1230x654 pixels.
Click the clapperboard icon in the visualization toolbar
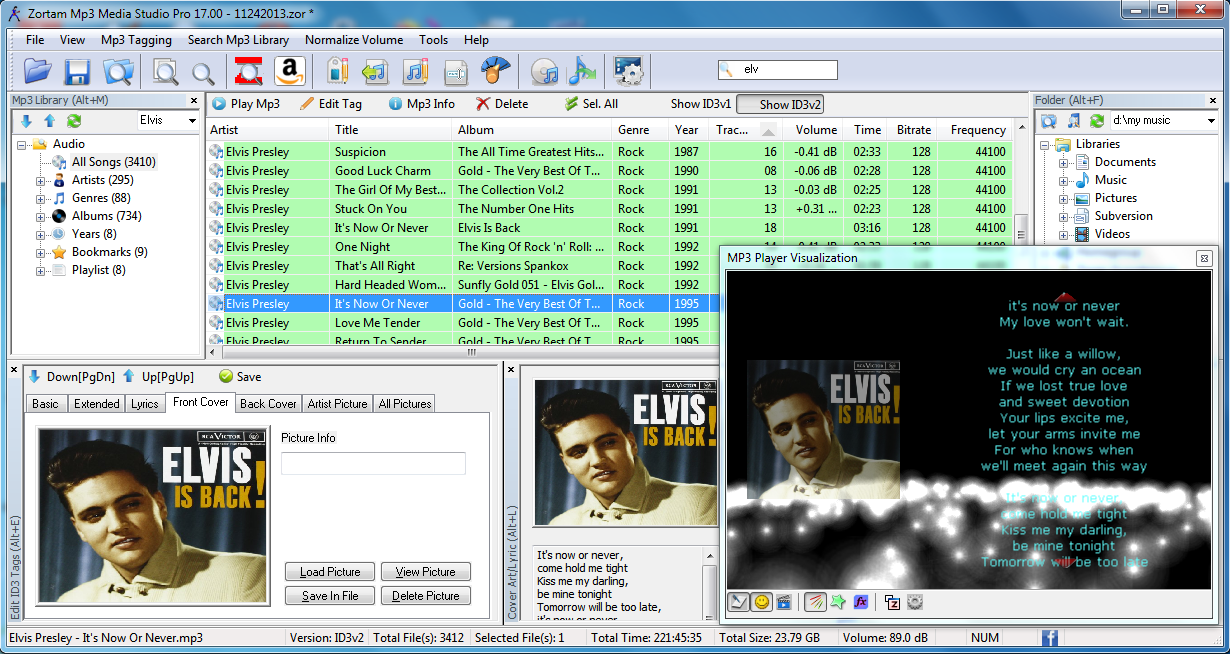784,602
